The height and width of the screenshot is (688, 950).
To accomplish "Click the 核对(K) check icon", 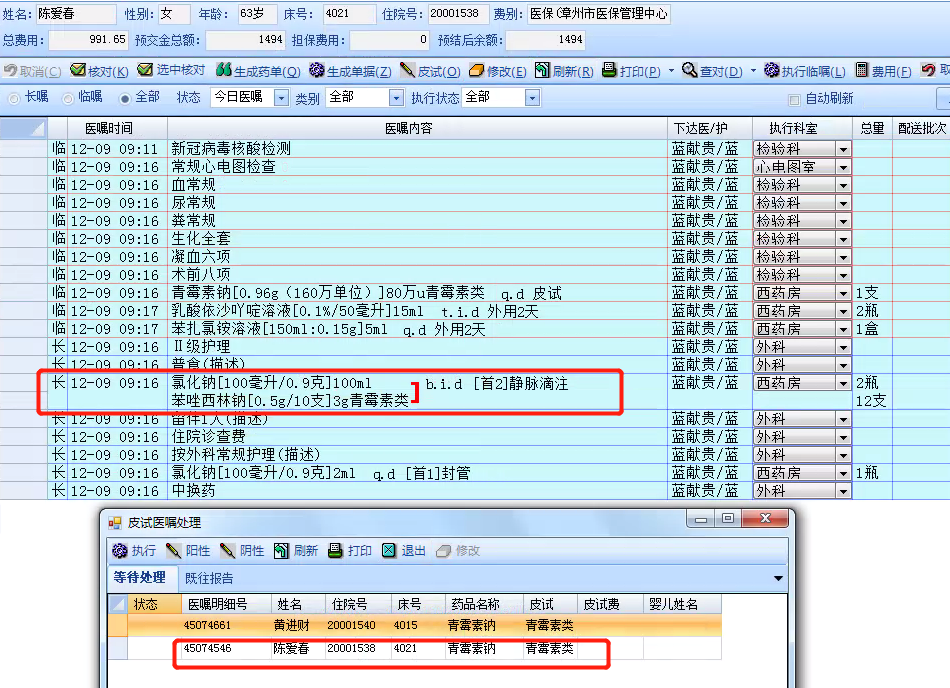I will (78, 70).
